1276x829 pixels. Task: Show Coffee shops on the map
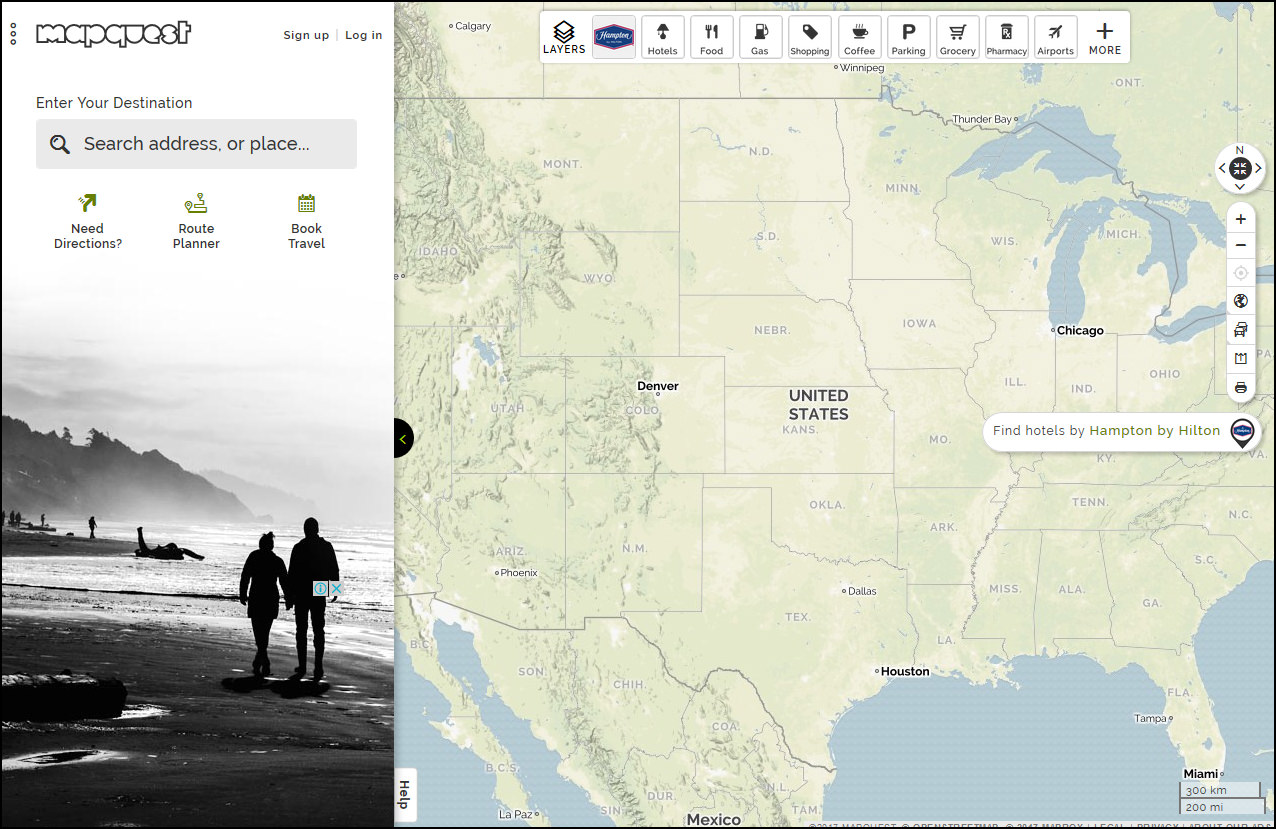coord(859,37)
